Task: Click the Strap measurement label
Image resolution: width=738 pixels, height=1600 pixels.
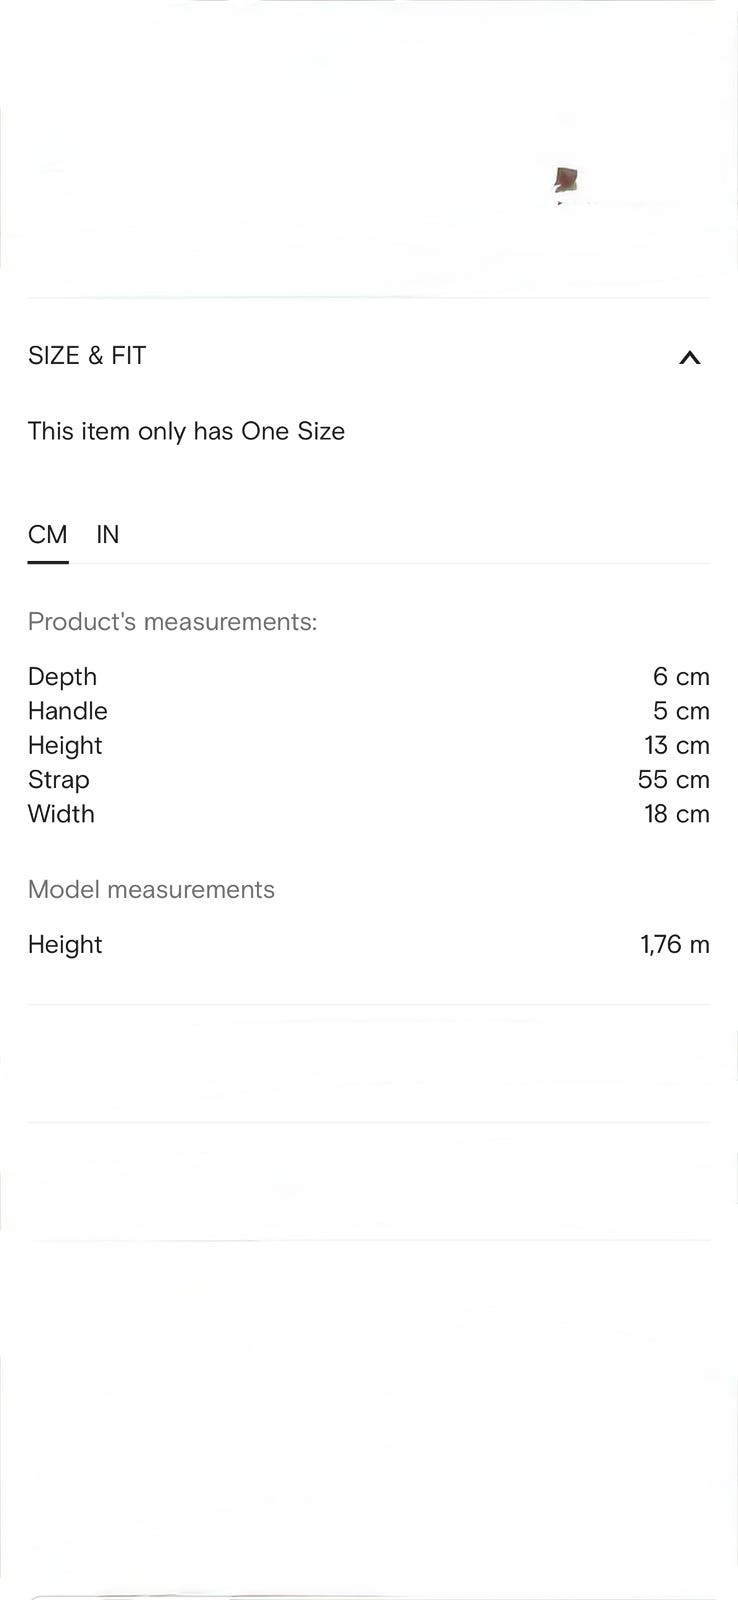Action: (58, 780)
